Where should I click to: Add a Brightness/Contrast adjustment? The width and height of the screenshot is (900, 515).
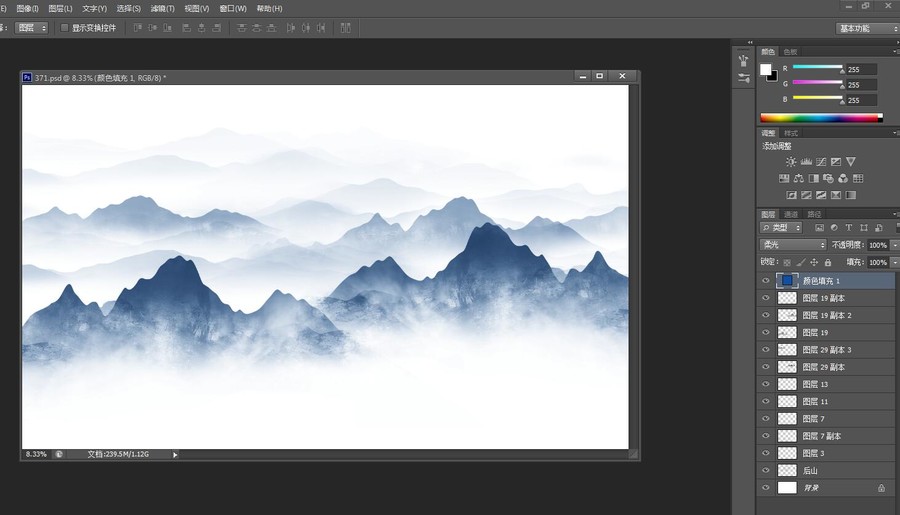(x=791, y=162)
